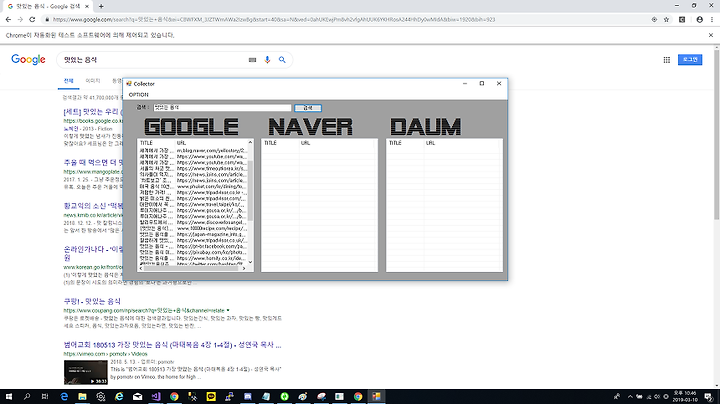Viewport: 720px width, 404px height.
Task: Click URL column header in NAVER list
Action: click(x=337, y=143)
